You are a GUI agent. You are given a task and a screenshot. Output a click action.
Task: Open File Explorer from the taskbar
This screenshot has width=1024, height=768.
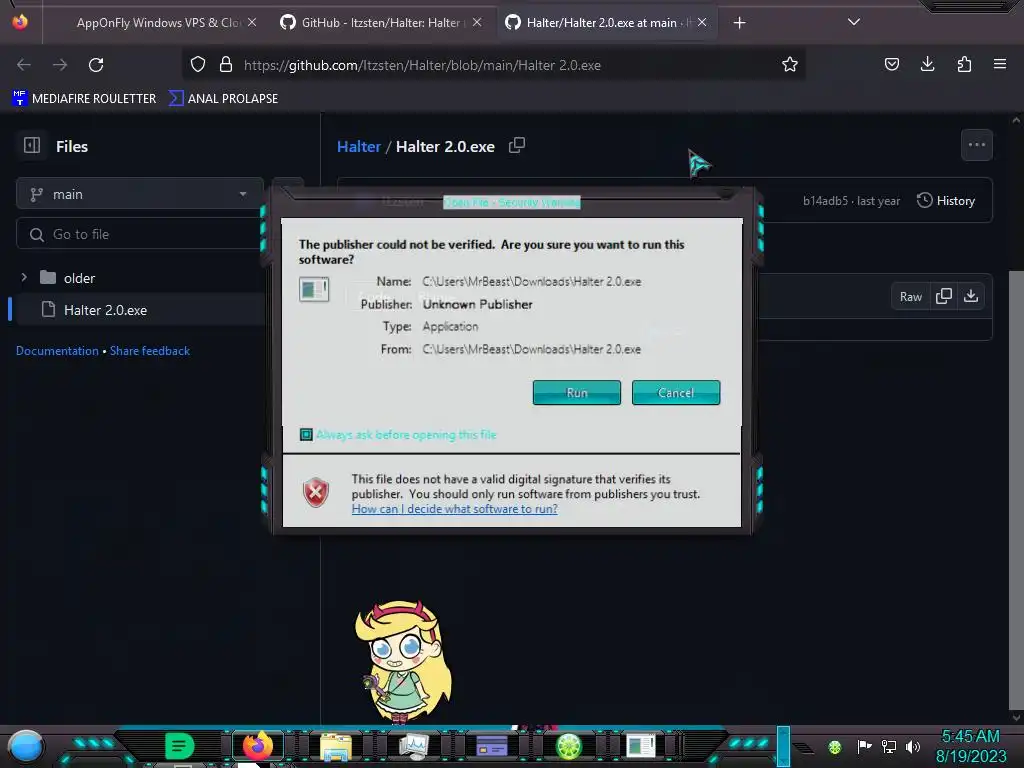coord(336,746)
